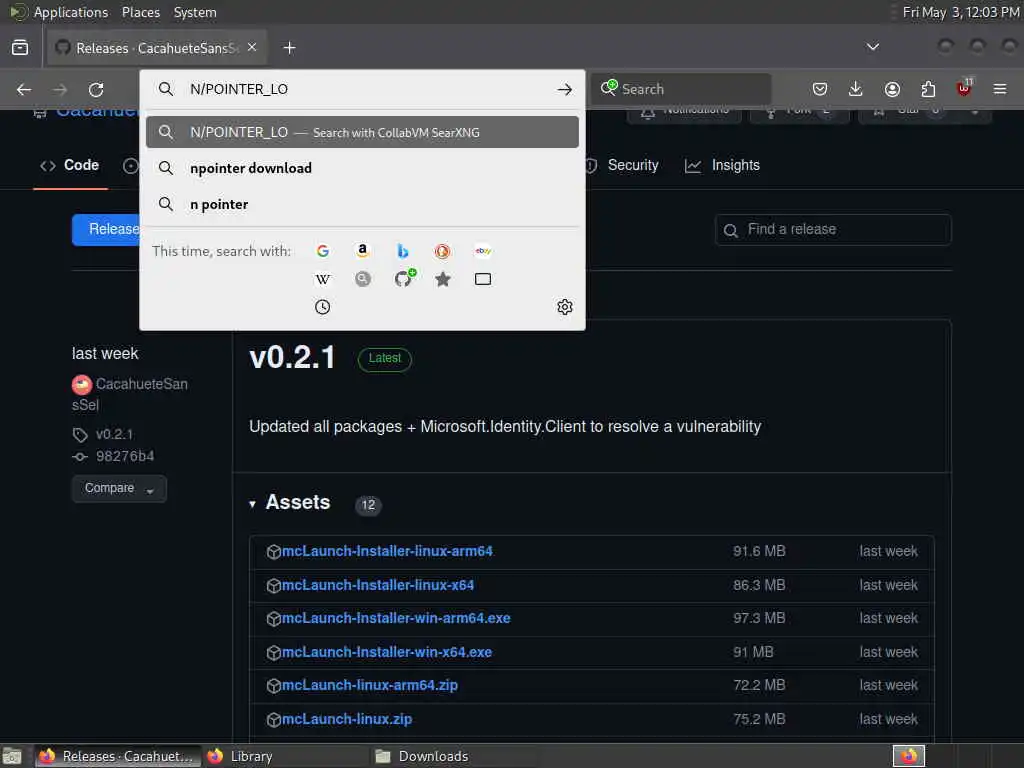
Task: Download mcLaunch-Installer-linux-x64
Action: coord(377,585)
